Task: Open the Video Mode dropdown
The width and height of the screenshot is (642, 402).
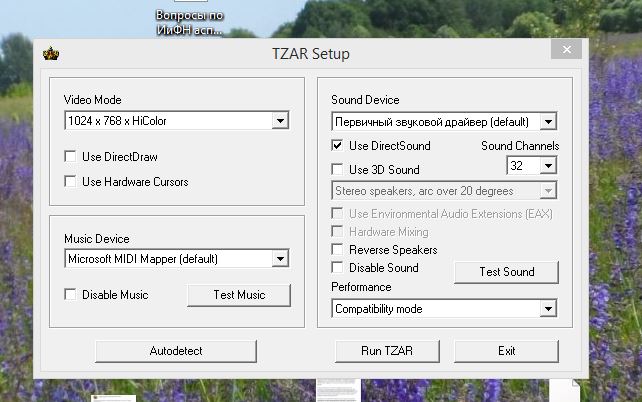Action: [x=279, y=122]
